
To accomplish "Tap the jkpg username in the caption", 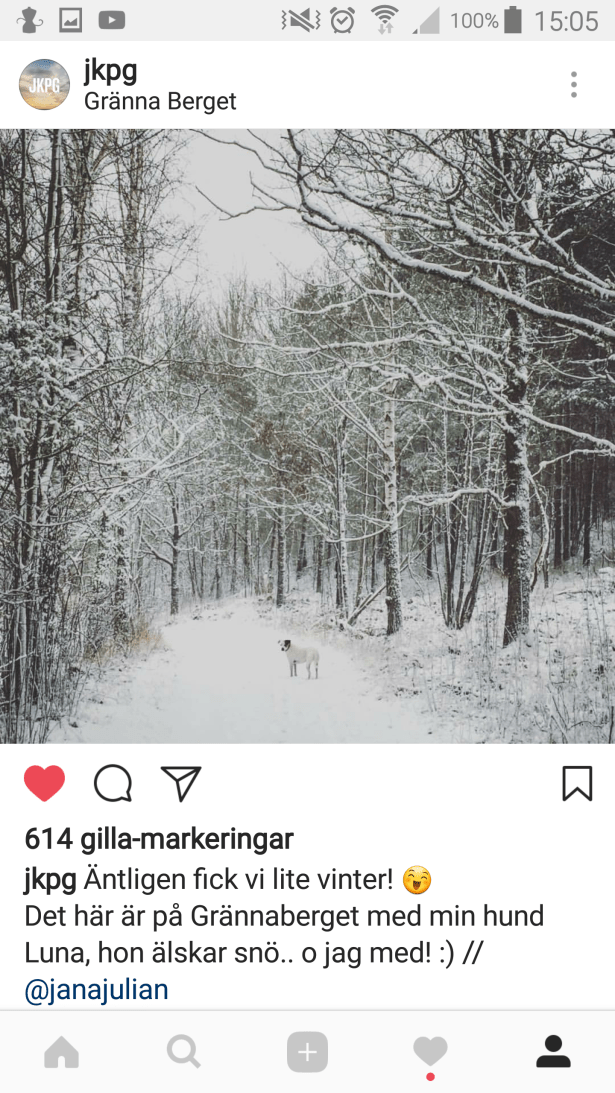I will click(x=50, y=880).
